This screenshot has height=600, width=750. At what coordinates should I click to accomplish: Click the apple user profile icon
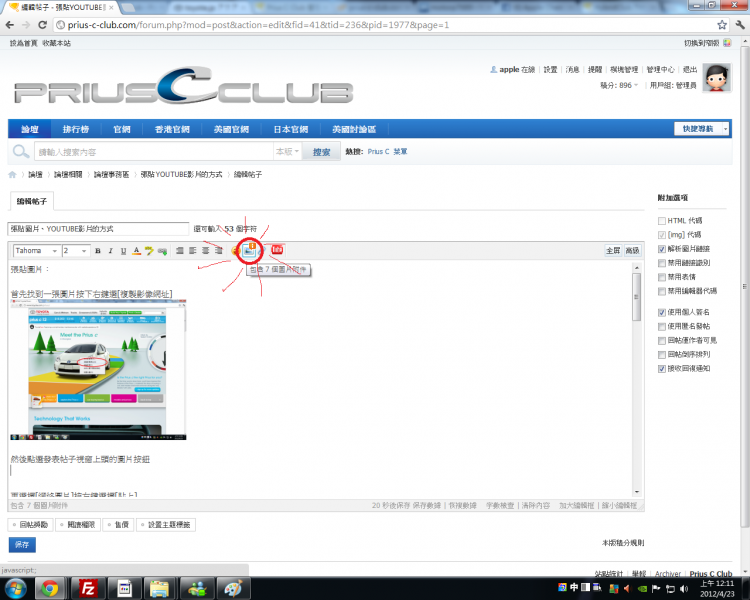494,70
